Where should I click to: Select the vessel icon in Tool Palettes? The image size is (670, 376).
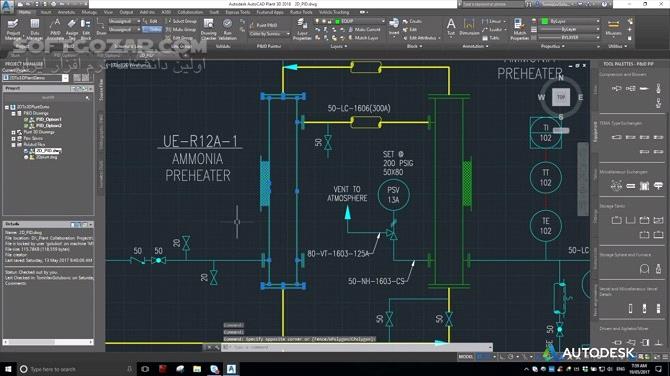pyautogui.click(x=630, y=308)
